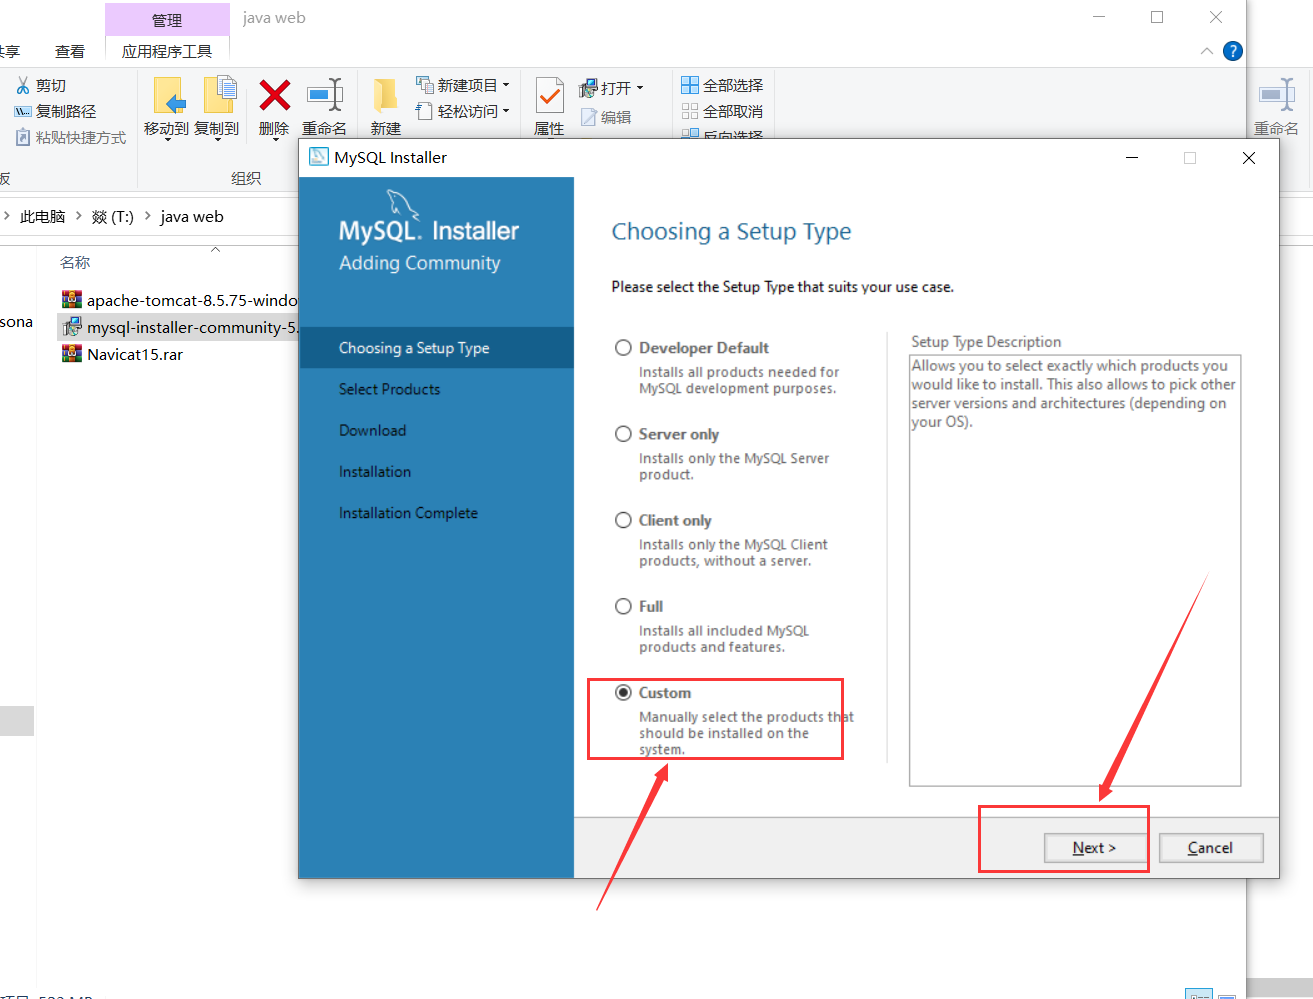Click the Navicat15.rar archive icon
Screen dimensions: 1313x999
(x=72, y=353)
